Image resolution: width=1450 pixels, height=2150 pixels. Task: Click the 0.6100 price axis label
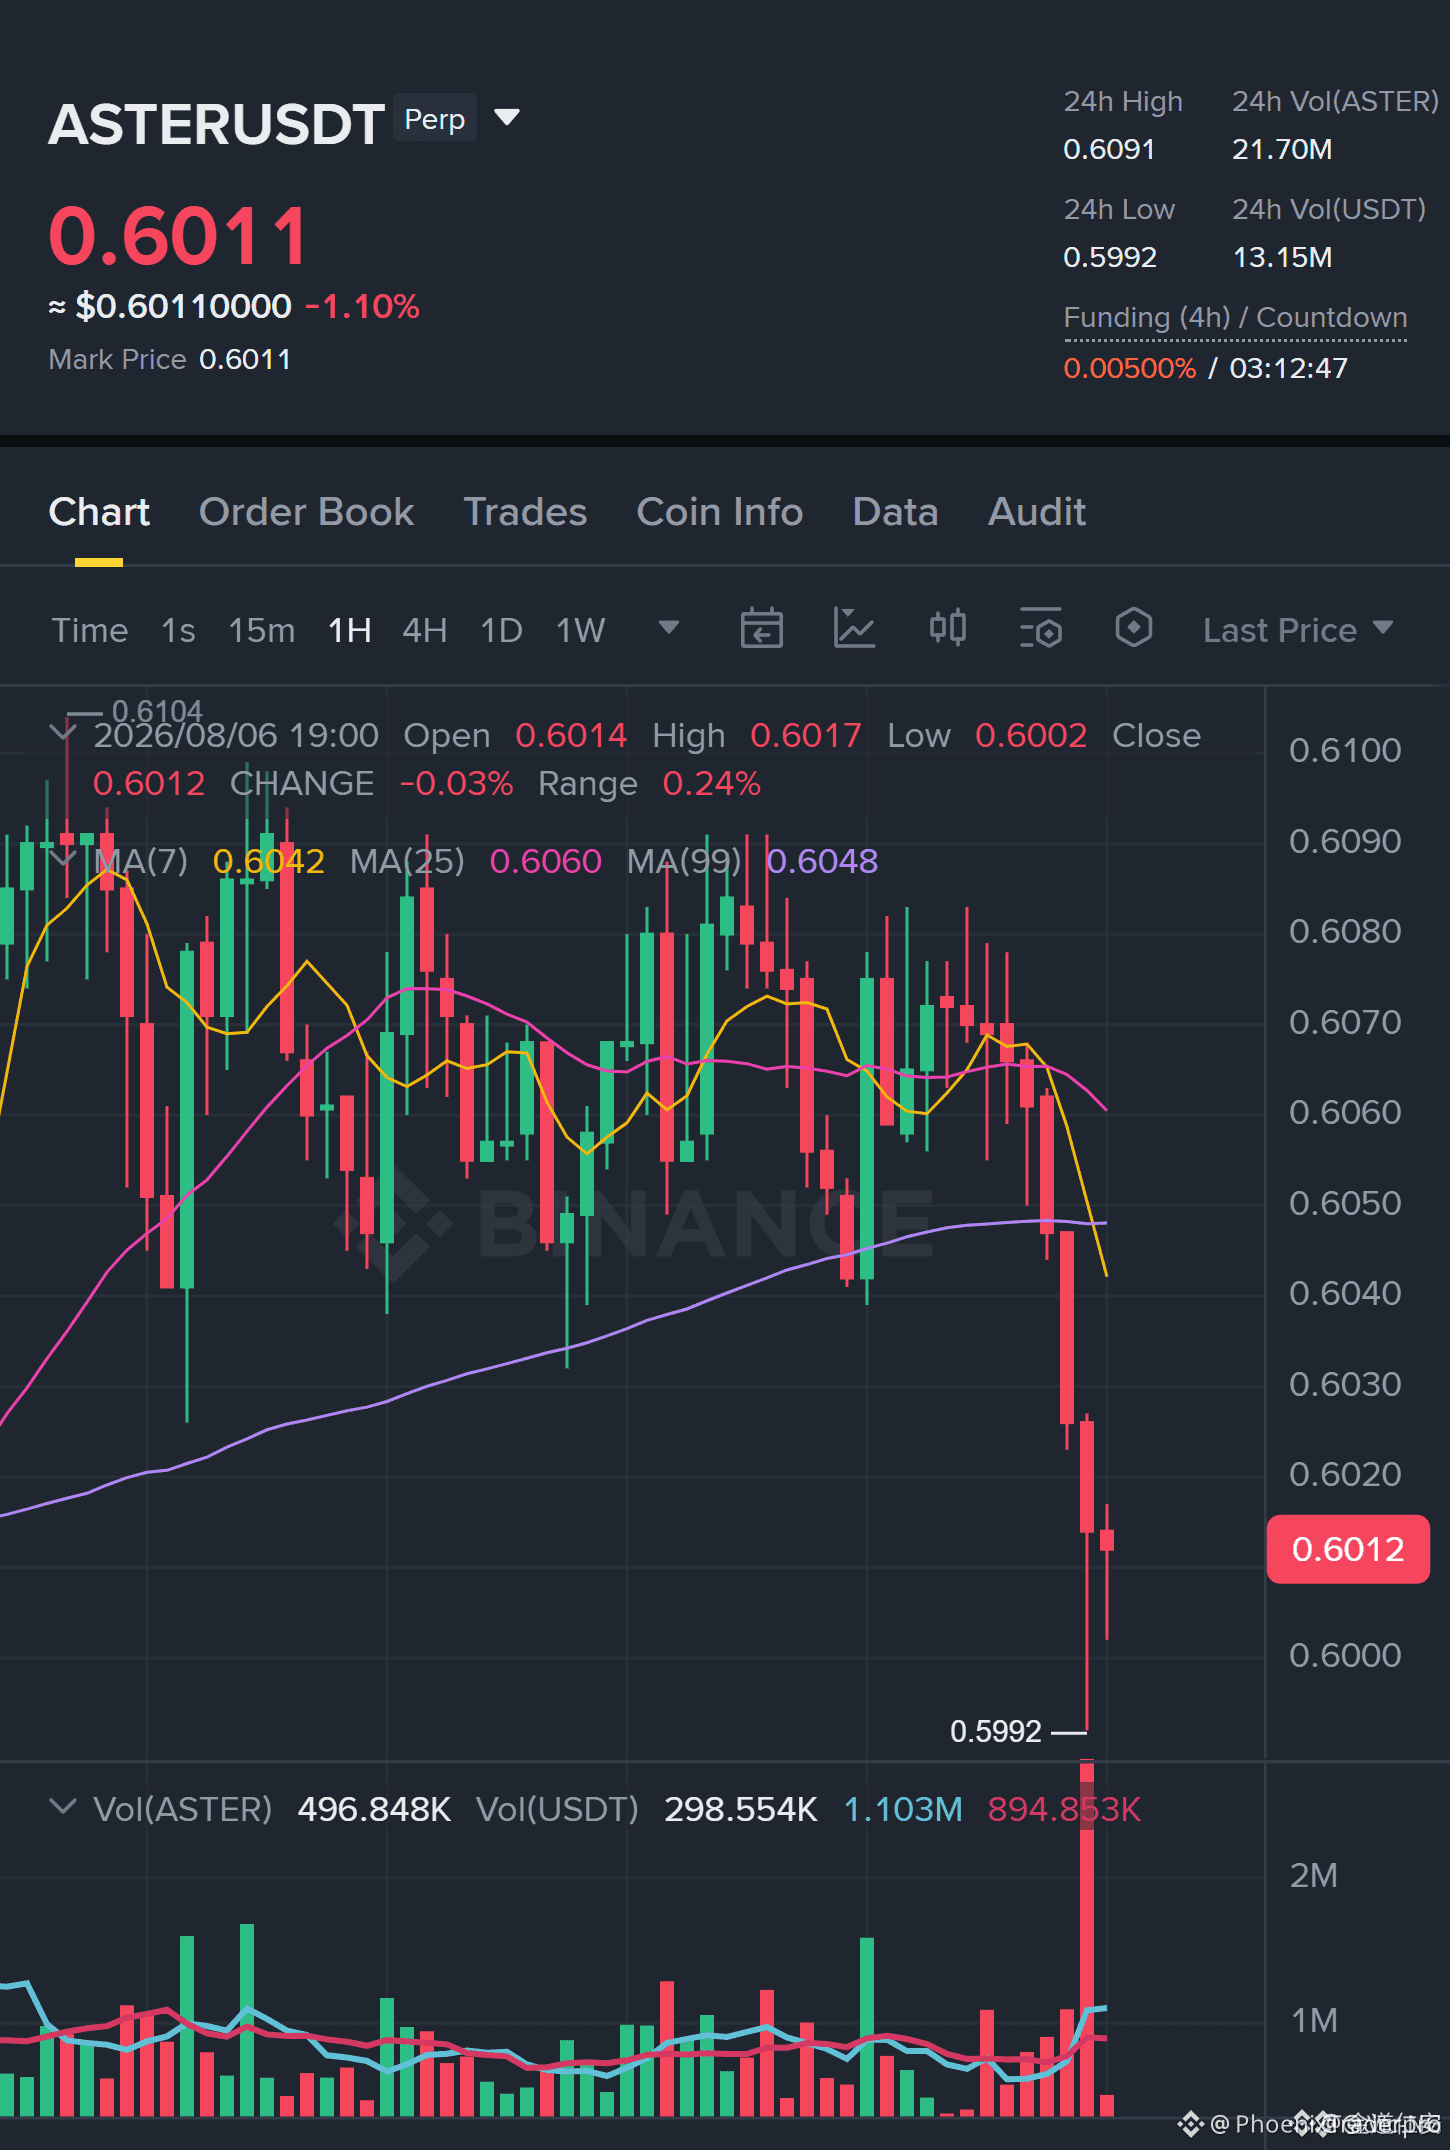[1345, 750]
